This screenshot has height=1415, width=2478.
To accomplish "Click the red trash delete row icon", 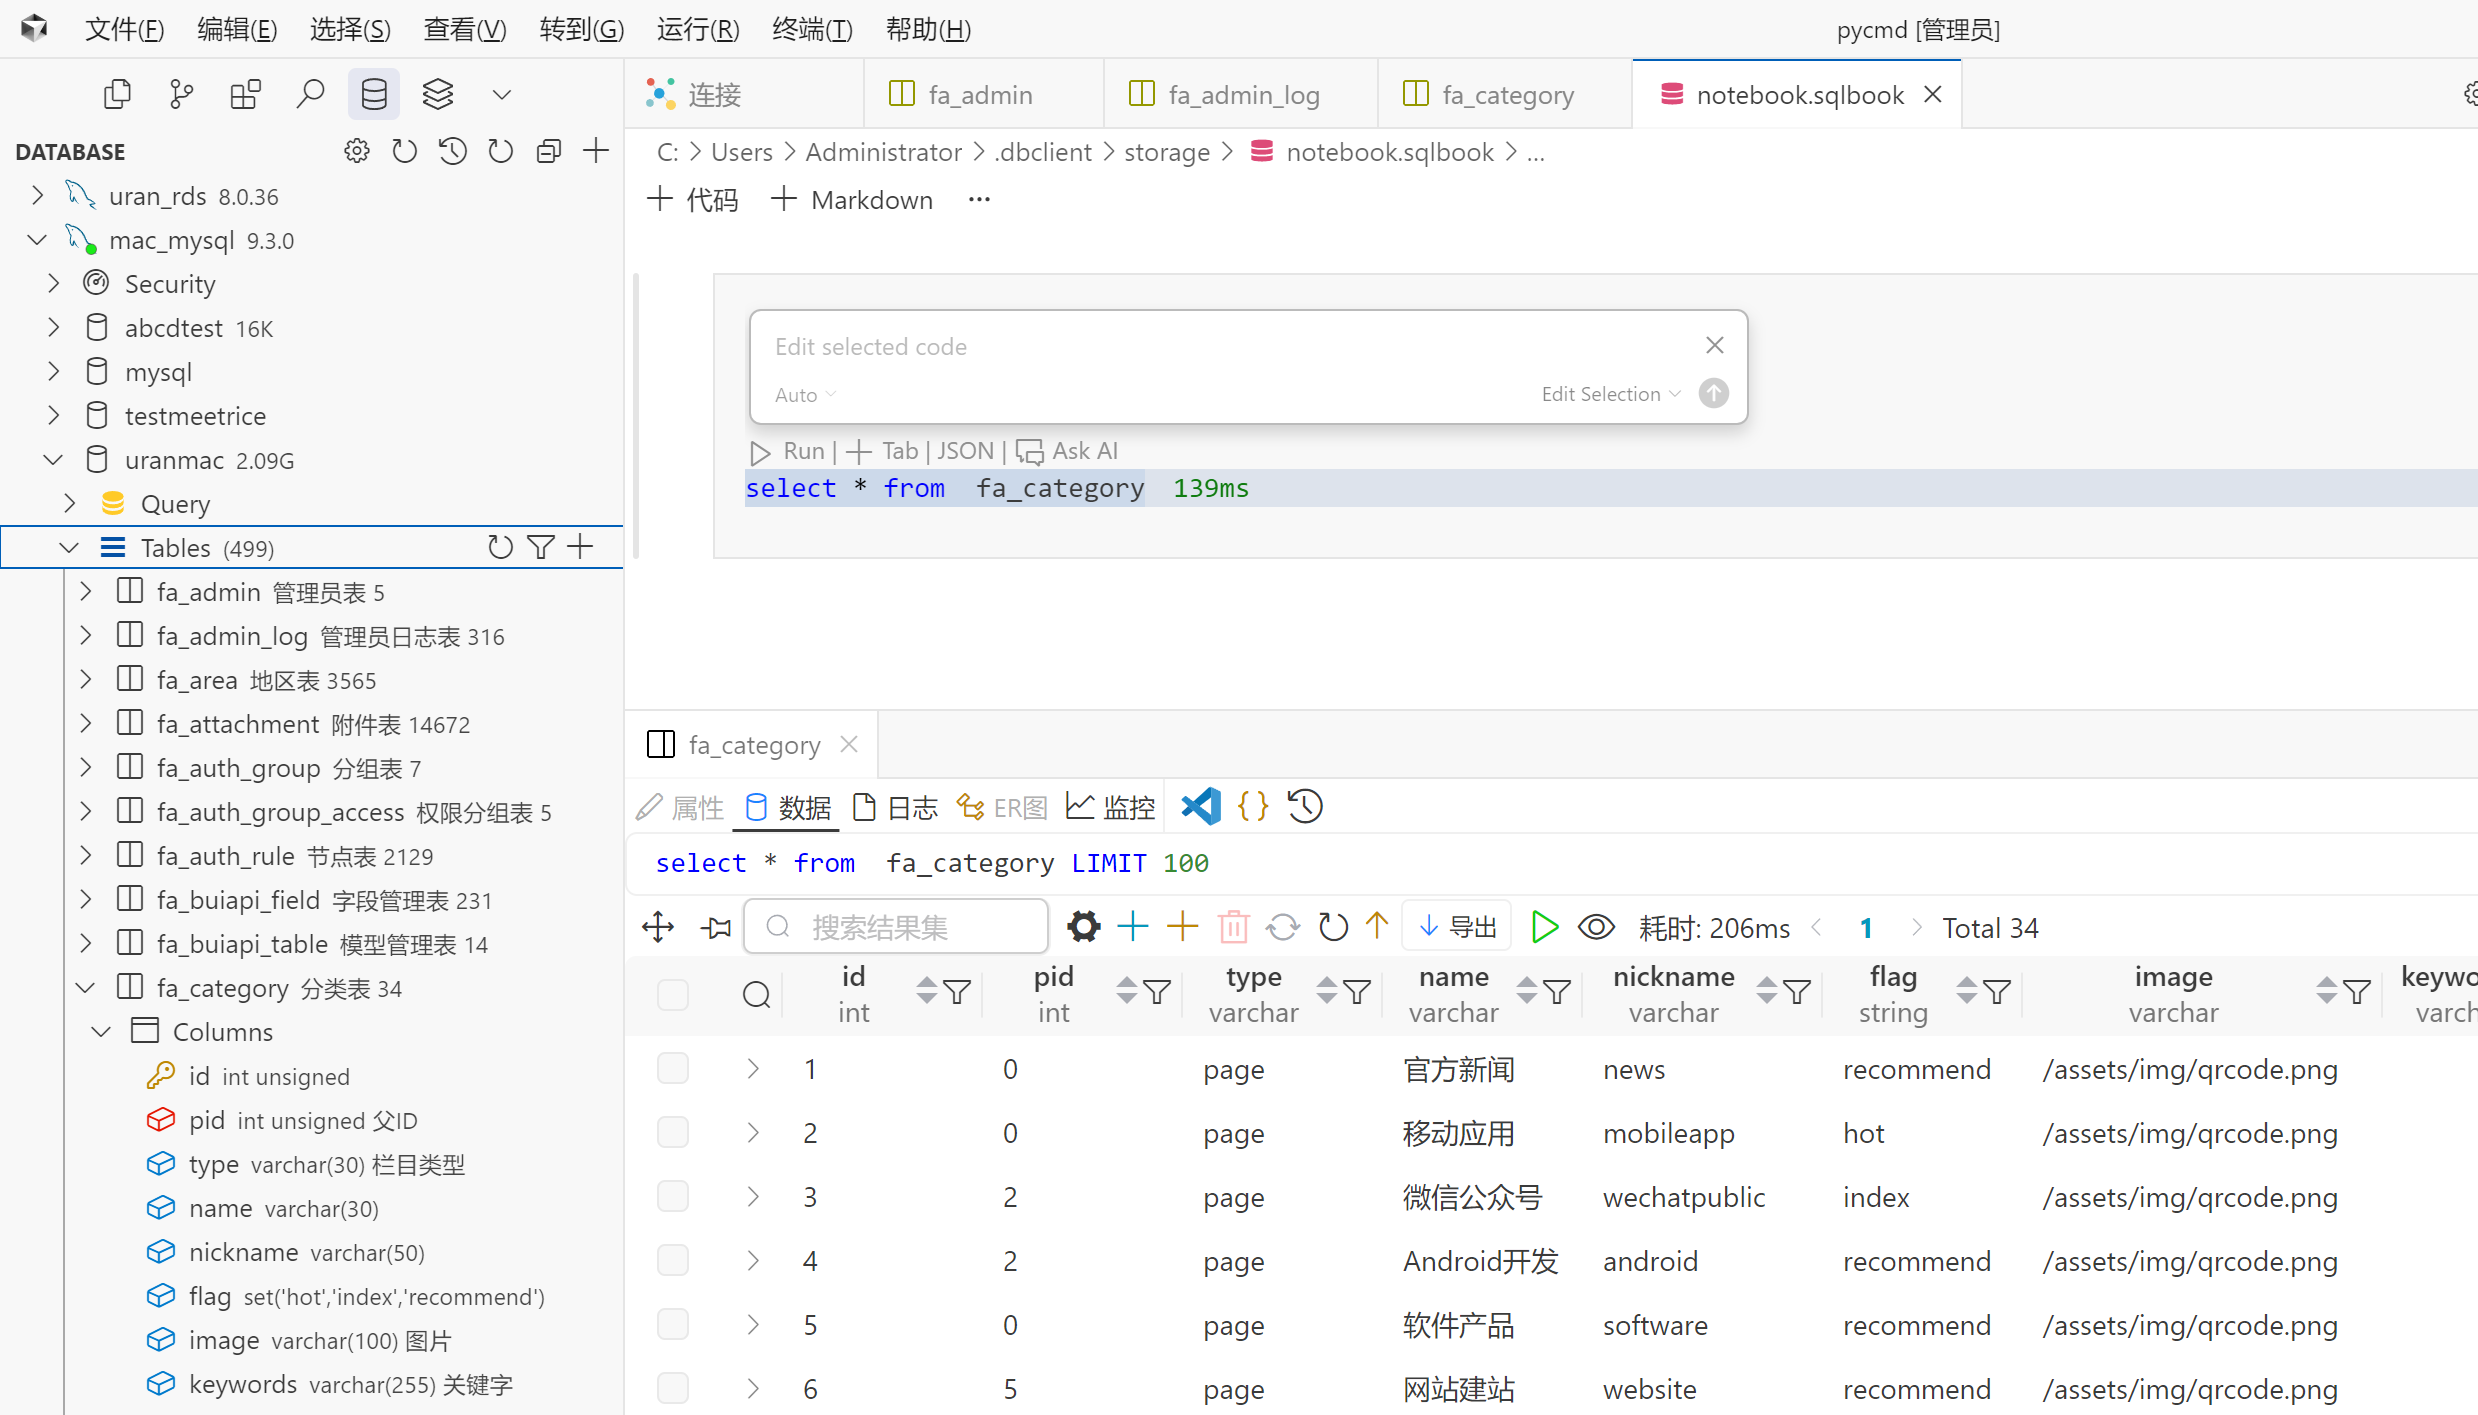I will click(1233, 927).
